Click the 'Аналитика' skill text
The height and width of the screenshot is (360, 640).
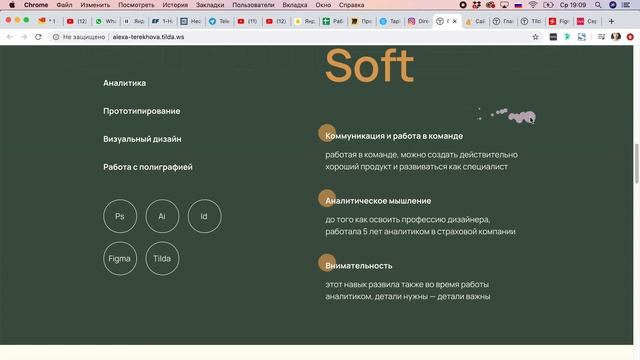point(124,83)
